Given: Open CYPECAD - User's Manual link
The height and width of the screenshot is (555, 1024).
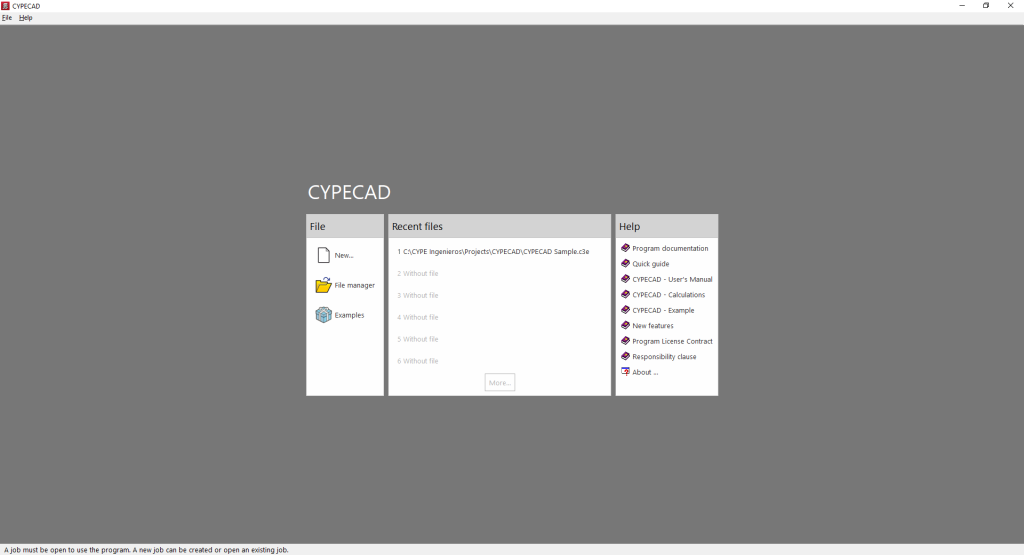Looking at the screenshot, I should click(x=672, y=279).
